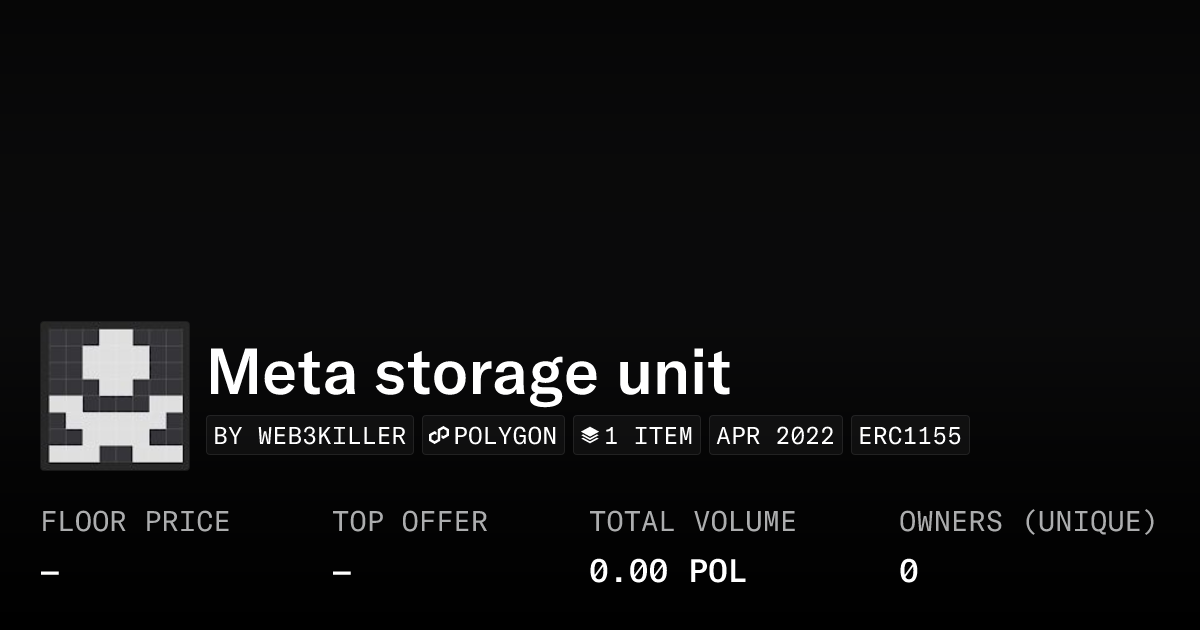Select the ERC1155 token standard badge
Image resolution: width=1200 pixels, height=630 pixels.
[910, 436]
